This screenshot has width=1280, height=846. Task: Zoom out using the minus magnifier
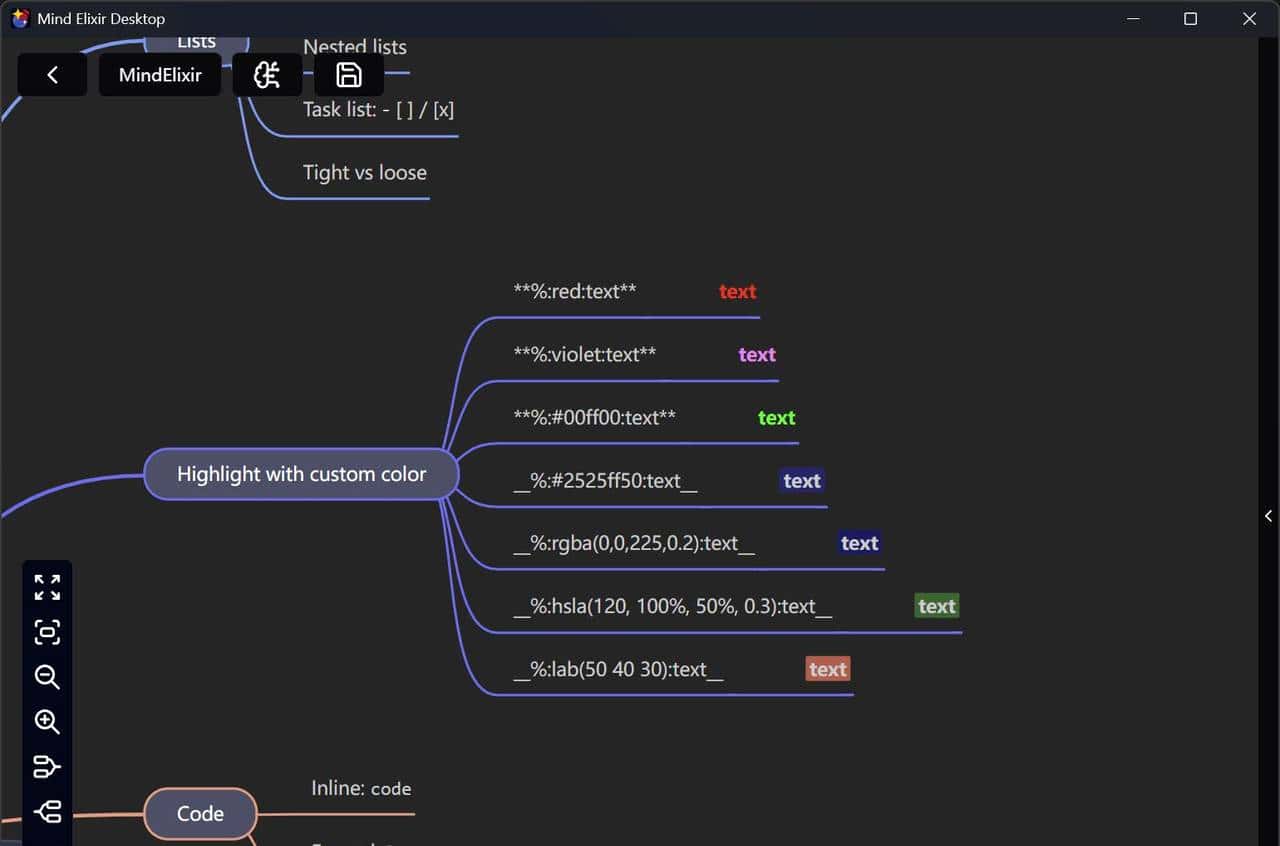pos(47,677)
